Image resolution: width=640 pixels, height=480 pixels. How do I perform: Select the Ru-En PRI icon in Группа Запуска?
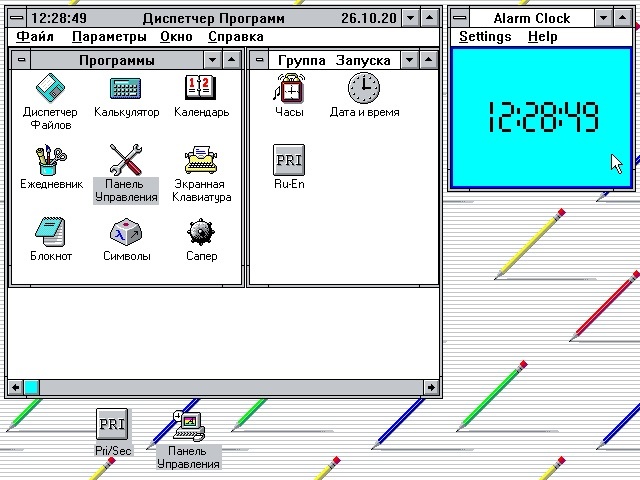coord(289,160)
